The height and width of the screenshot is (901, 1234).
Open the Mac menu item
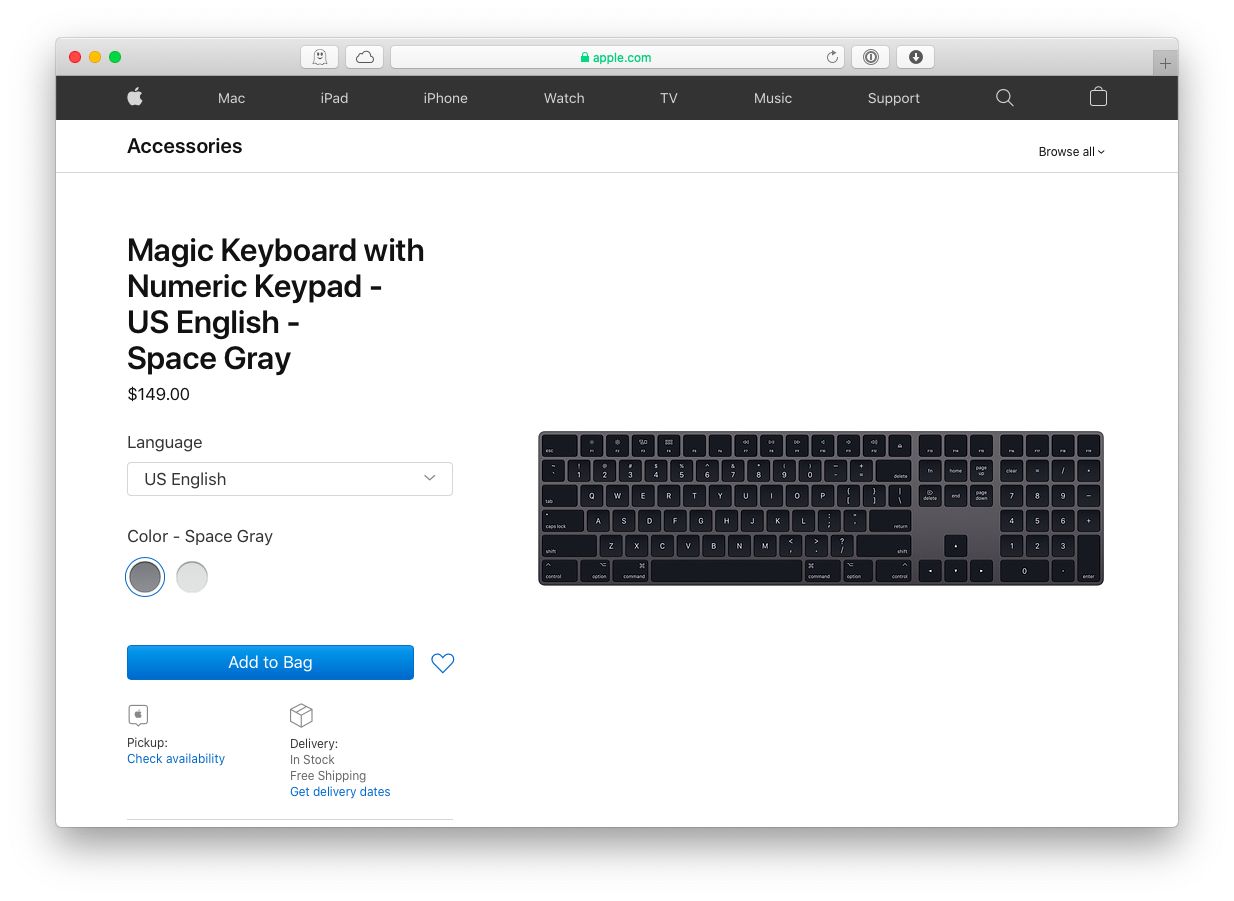[231, 97]
